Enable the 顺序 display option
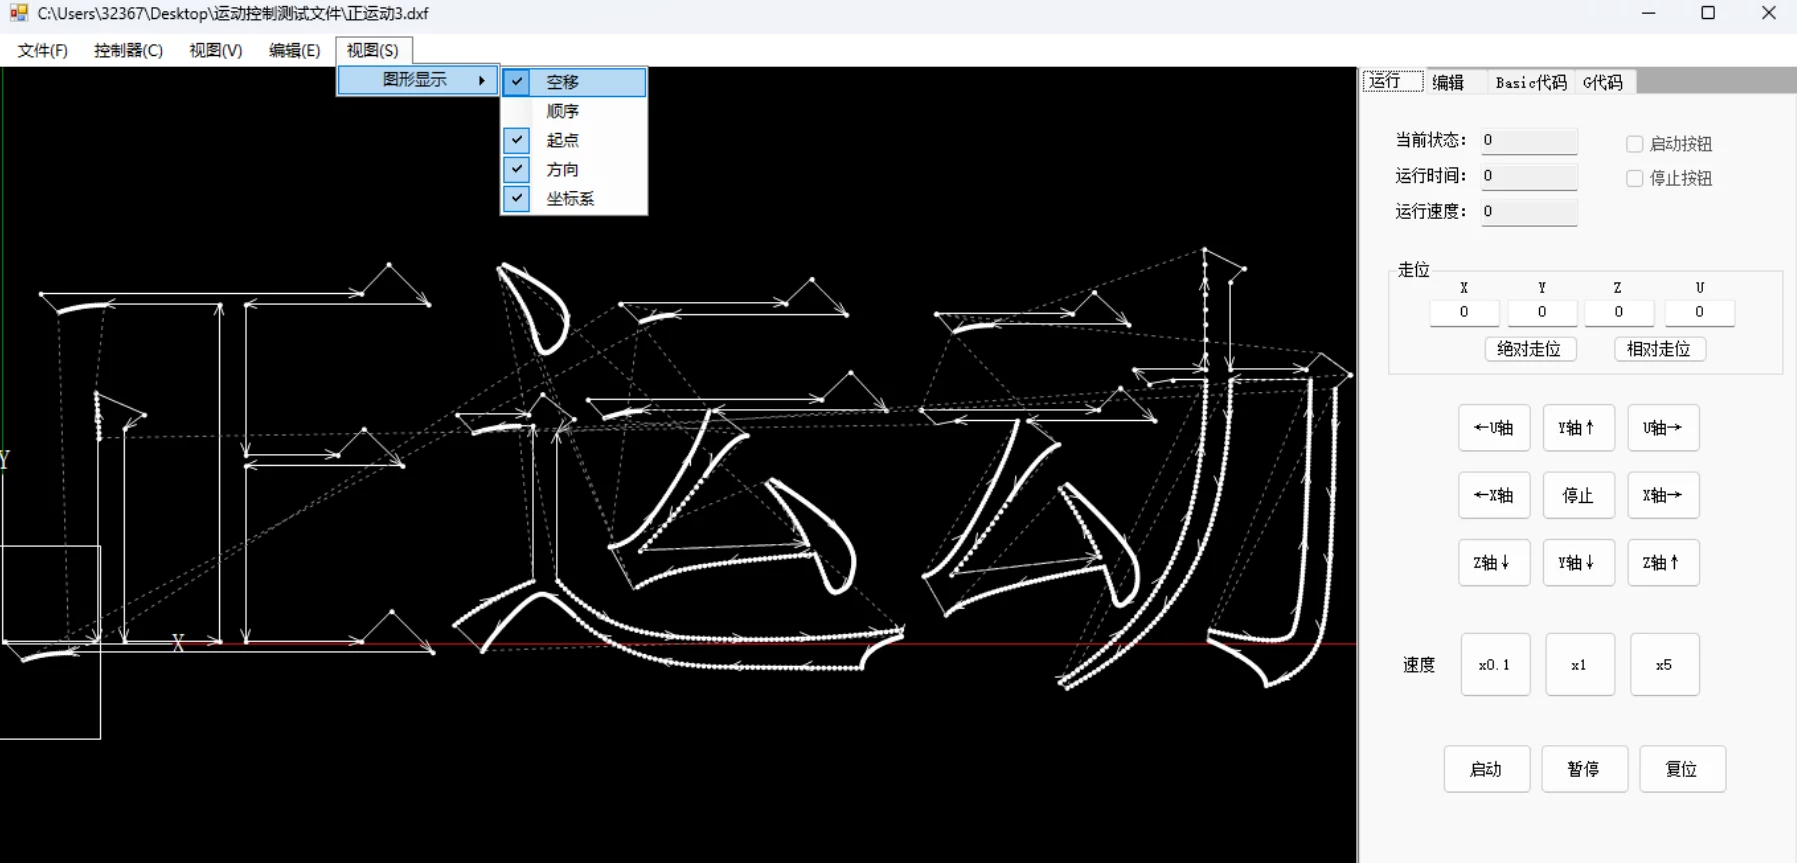The height and width of the screenshot is (863, 1797). (x=574, y=111)
